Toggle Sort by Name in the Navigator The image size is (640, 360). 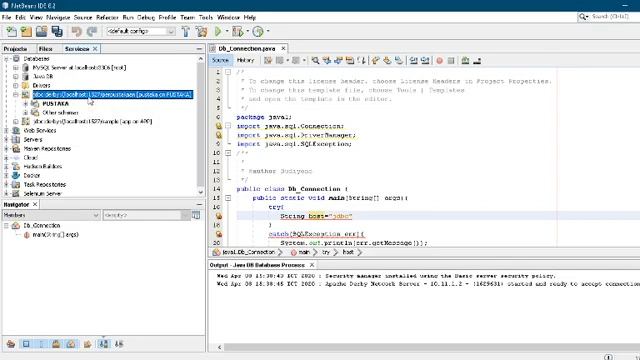[x=104, y=344]
